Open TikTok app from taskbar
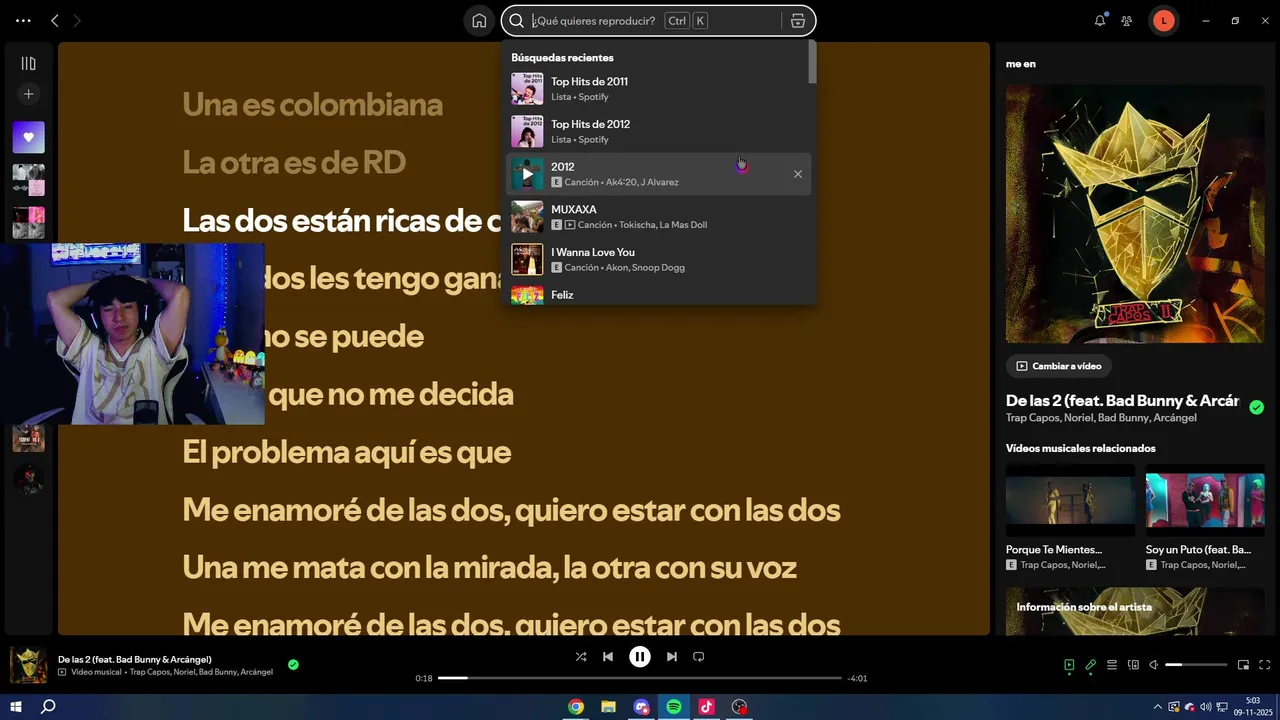Viewport: 1280px width, 720px height. coord(706,707)
